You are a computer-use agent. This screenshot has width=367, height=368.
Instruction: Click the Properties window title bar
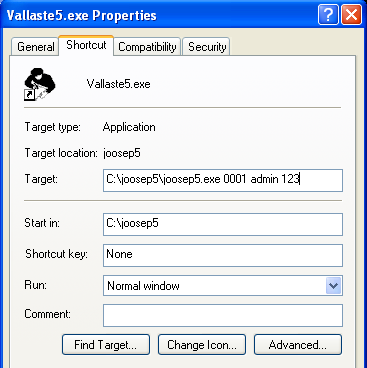point(160,15)
